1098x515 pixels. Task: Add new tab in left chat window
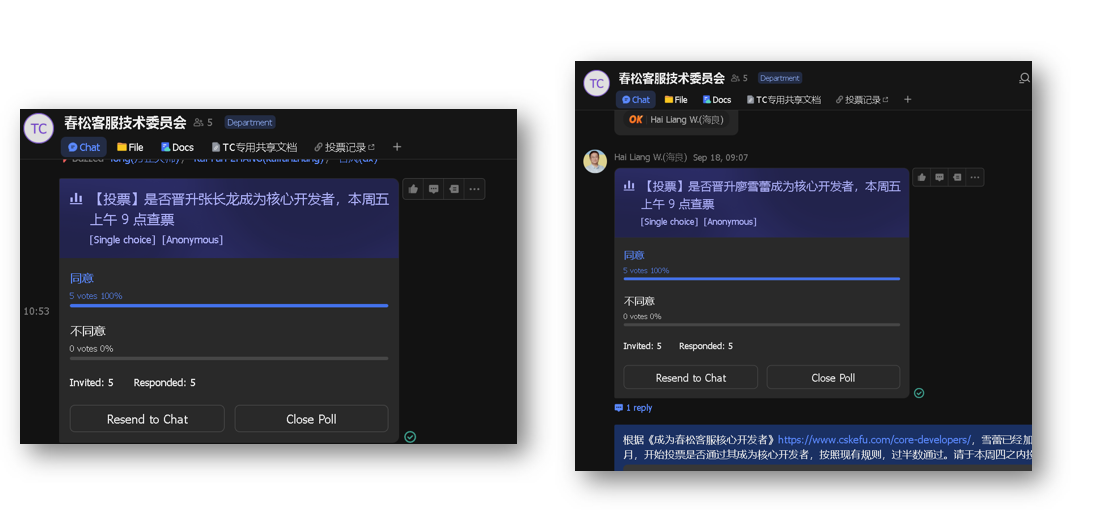coord(397,147)
